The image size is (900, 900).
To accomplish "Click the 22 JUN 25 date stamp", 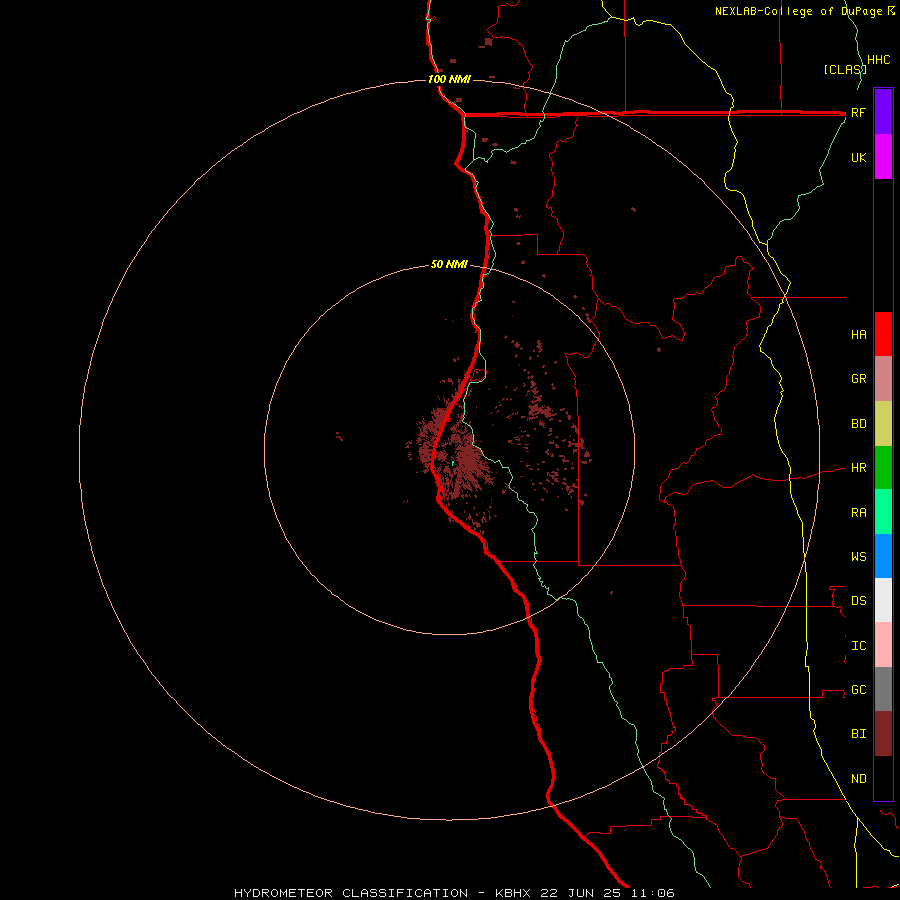I will click(581, 893).
